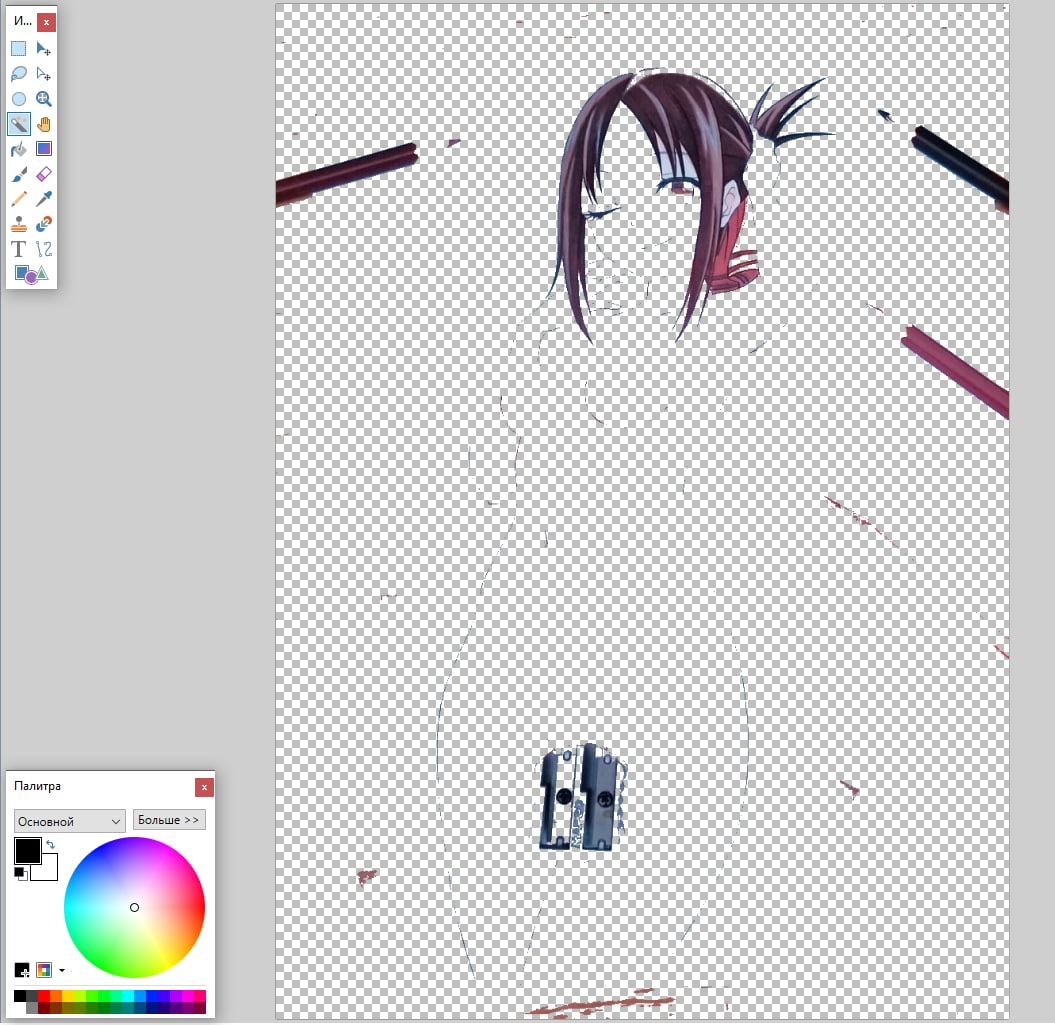1055x1025 pixels.
Task: Close the Палитра window
Action: [x=205, y=787]
